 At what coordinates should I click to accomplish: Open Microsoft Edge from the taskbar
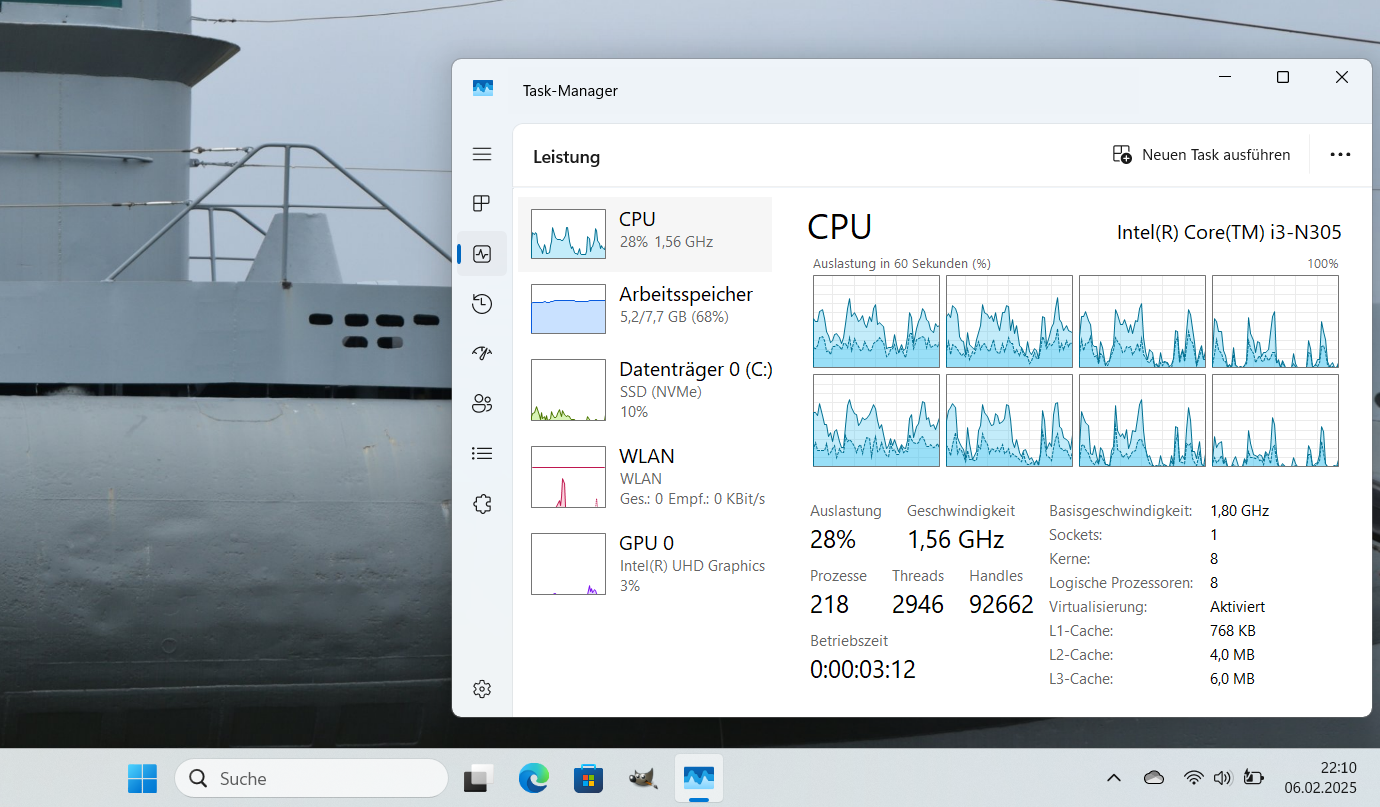click(533, 778)
